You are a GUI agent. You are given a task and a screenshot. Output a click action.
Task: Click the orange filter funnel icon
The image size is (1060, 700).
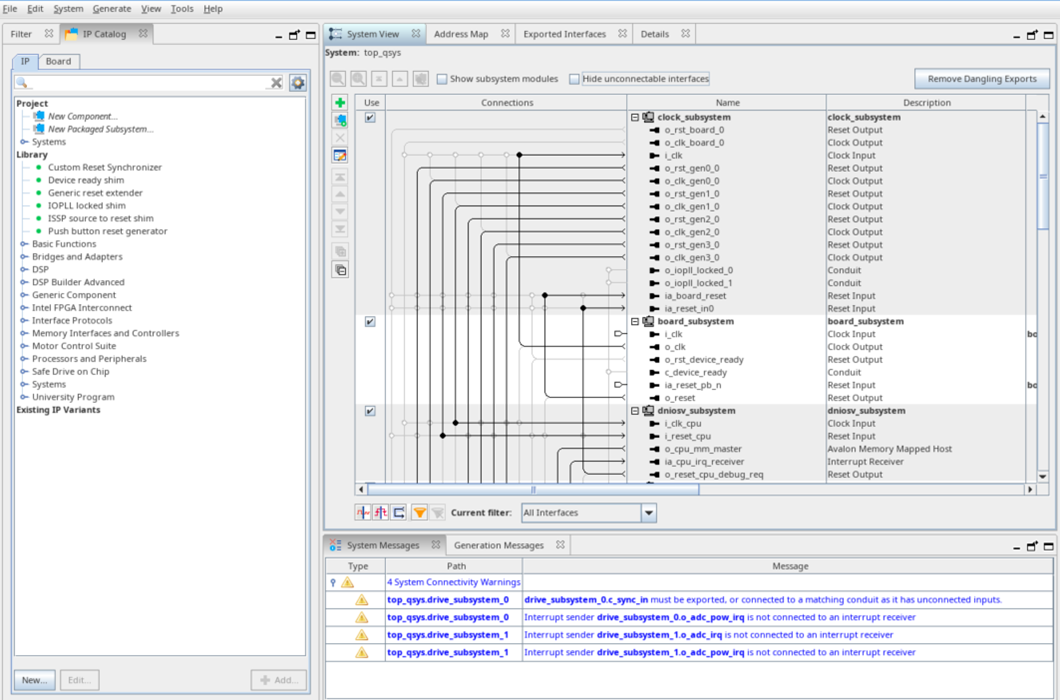point(420,513)
